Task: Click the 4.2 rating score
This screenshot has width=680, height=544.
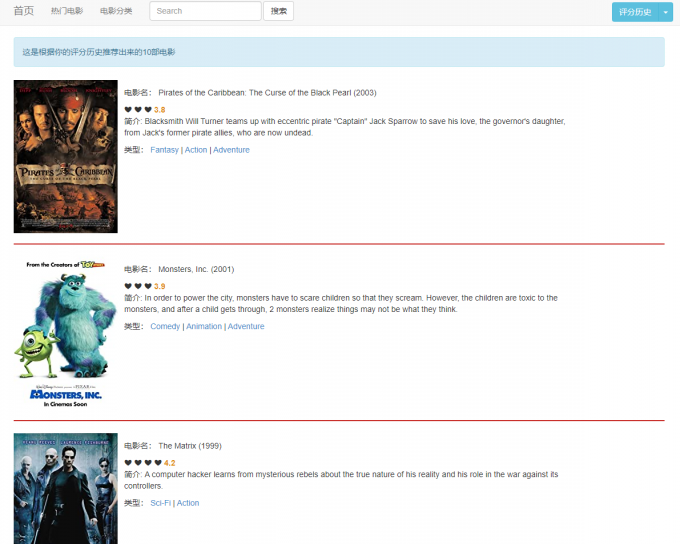Action: pyautogui.click(x=170, y=463)
